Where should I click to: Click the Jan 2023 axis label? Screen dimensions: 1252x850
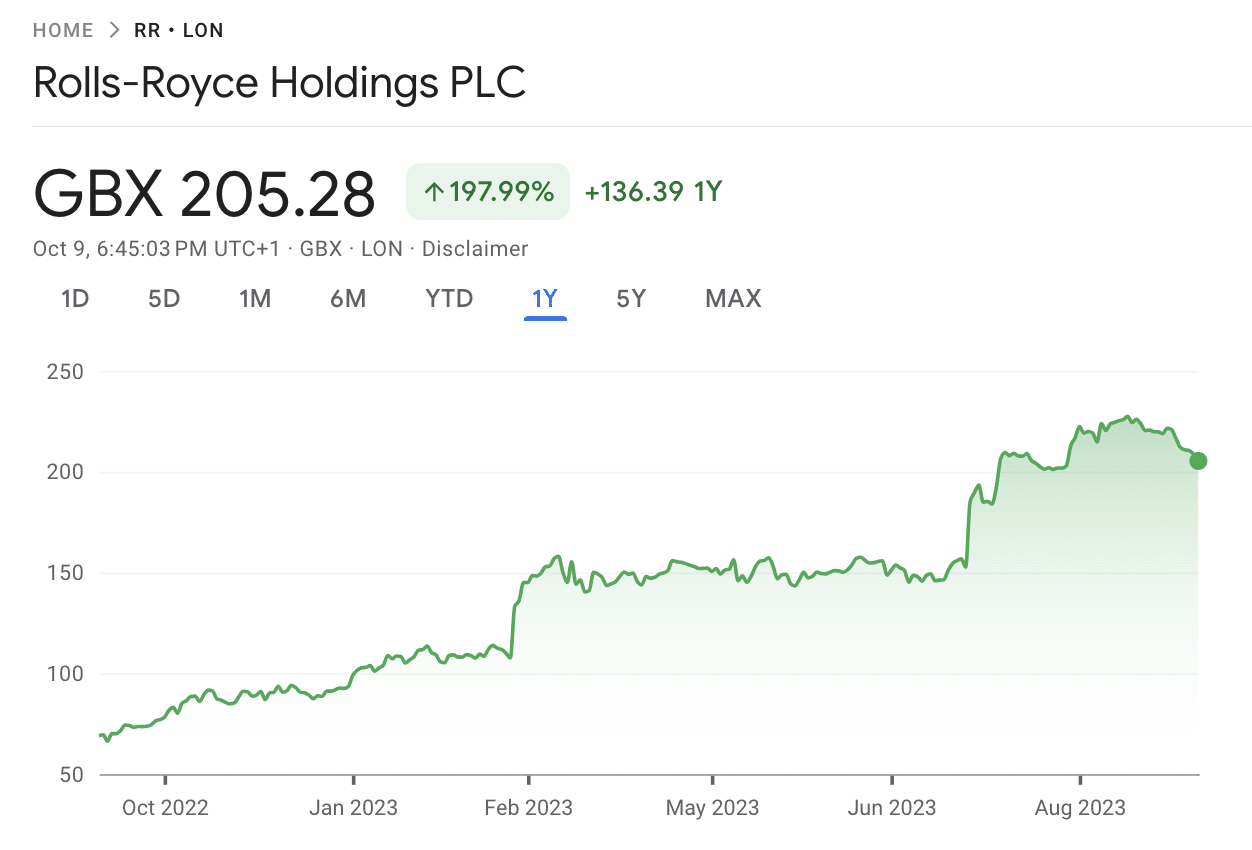pos(353,808)
